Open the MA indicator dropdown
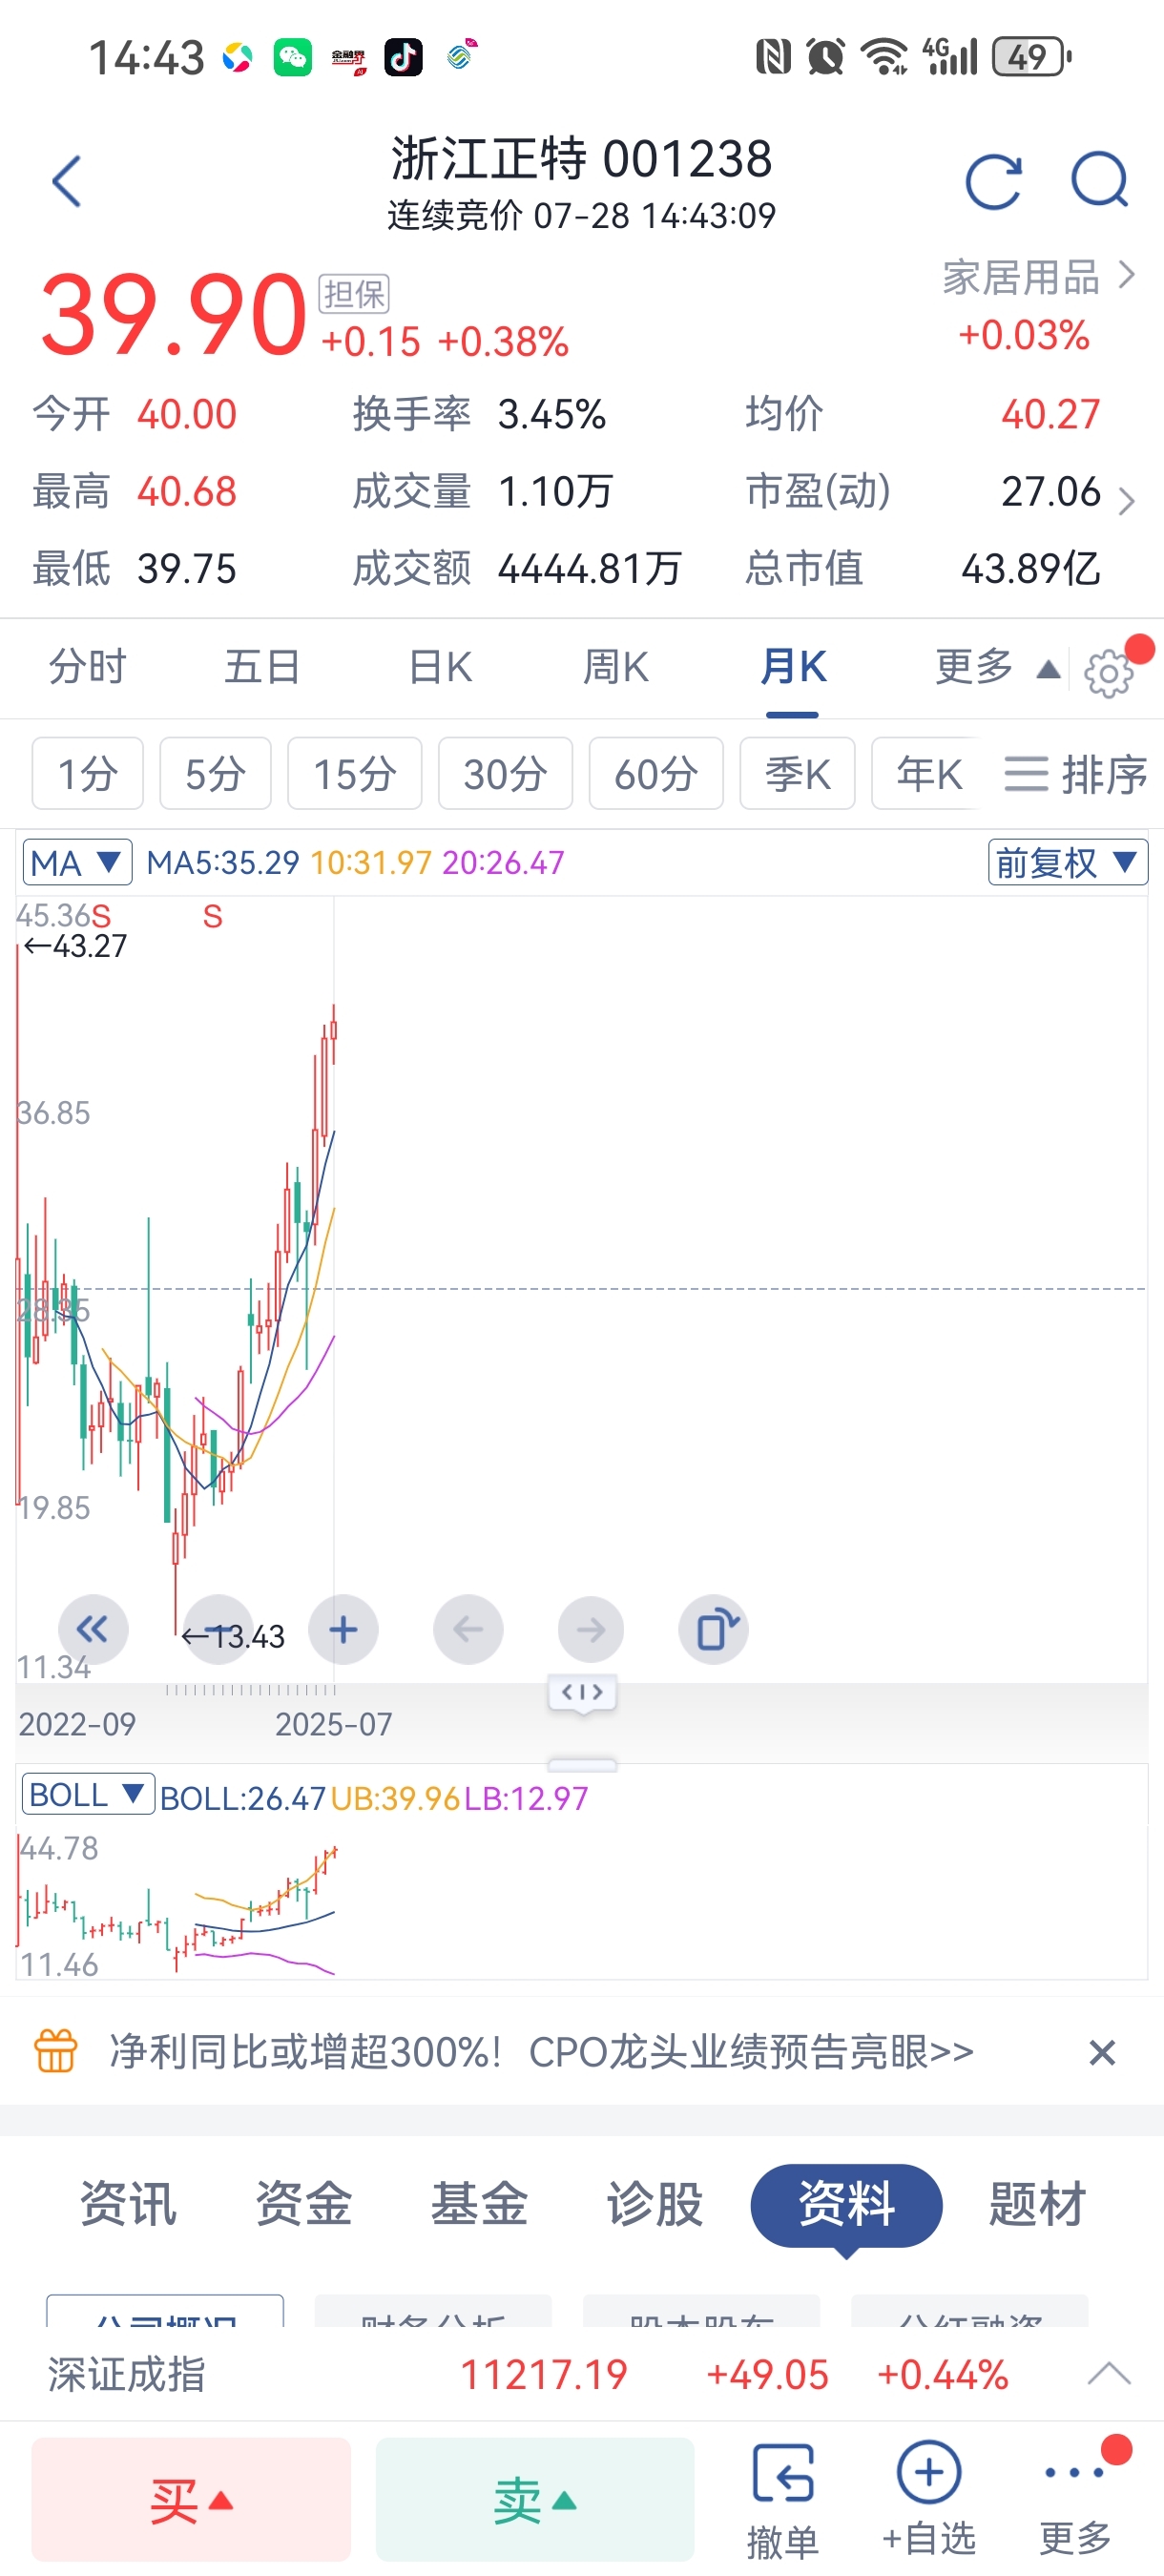The image size is (1164, 2576). (x=76, y=862)
